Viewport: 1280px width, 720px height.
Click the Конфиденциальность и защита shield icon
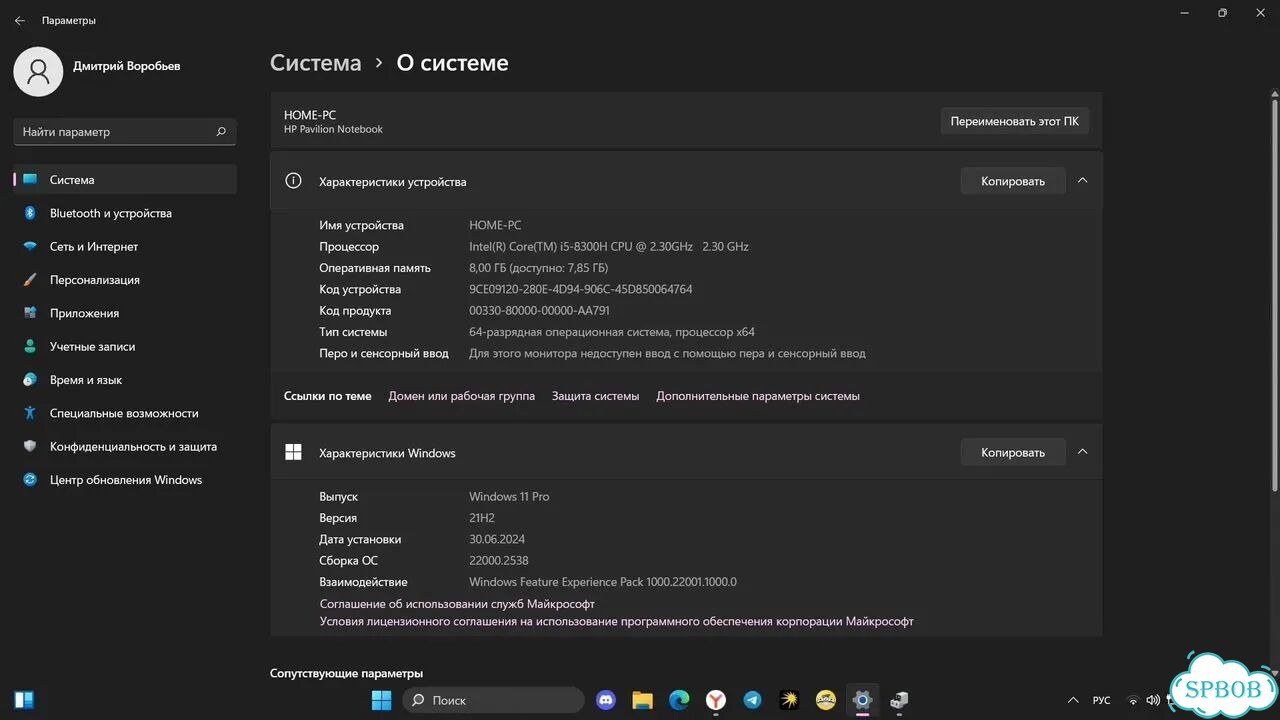[30, 447]
